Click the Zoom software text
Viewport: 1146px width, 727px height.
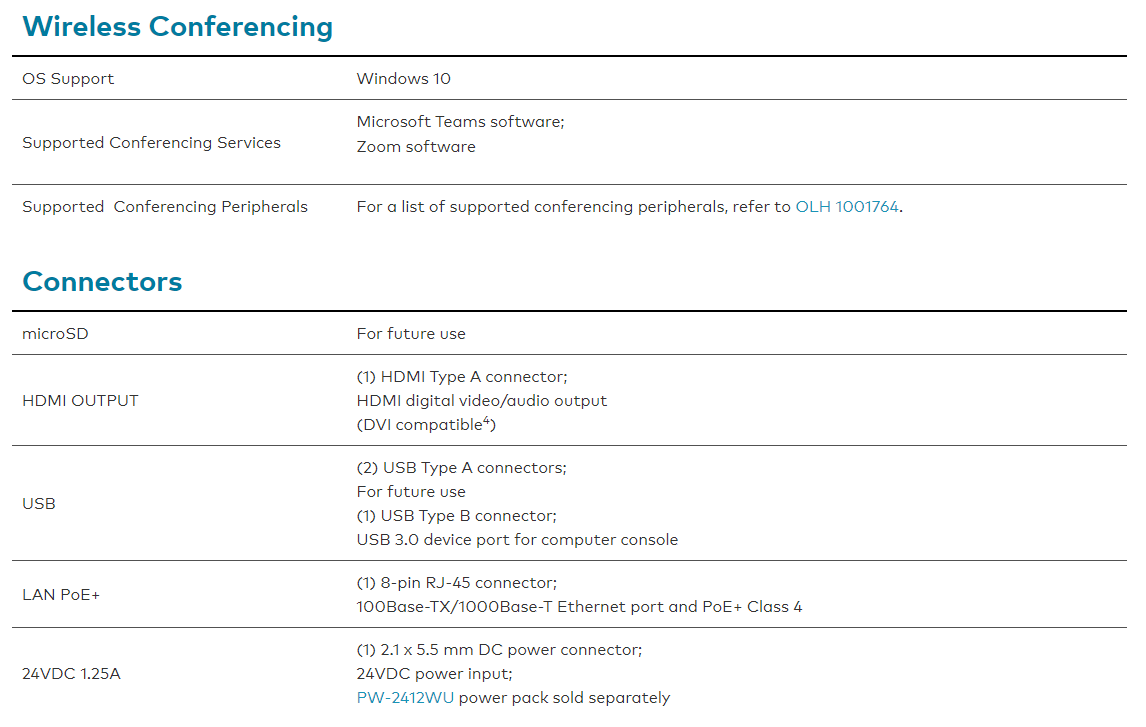pyautogui.click(x=416, y=147)
